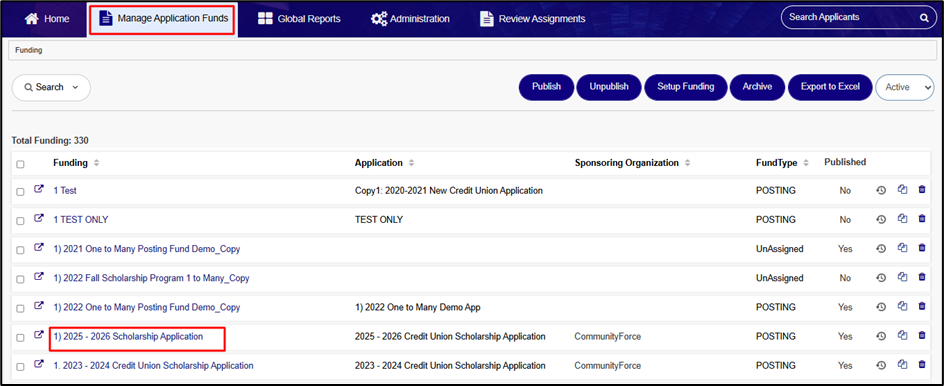Check the 2021 One to Many Posting Fund checkbox

[x=20, y=250]
